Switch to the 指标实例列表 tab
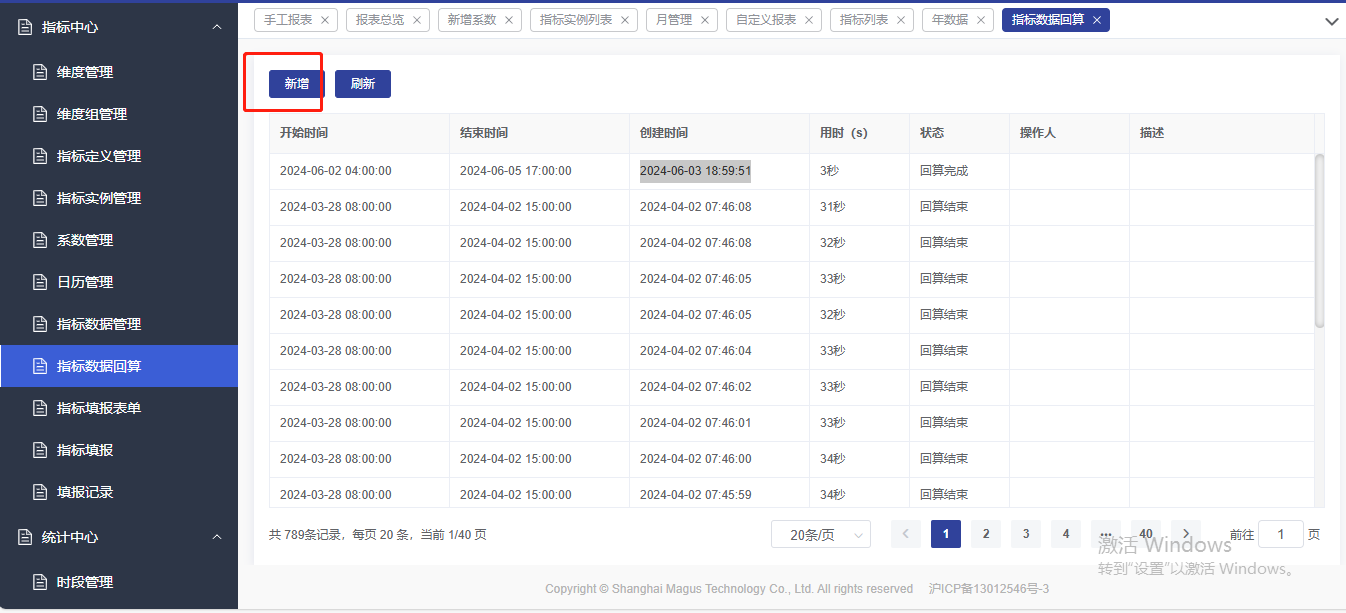Viewport: 1346px width, 613px height. pyautogui.click(x=576, y=20)
